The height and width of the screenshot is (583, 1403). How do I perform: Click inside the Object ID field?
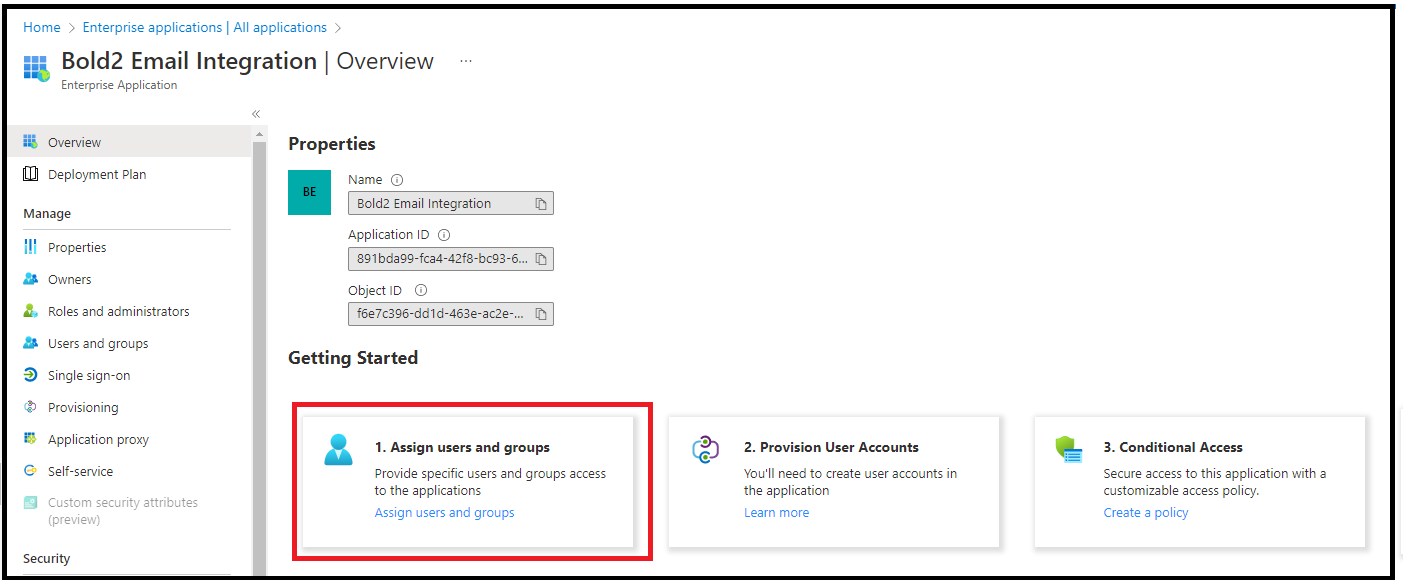point(440,313)
